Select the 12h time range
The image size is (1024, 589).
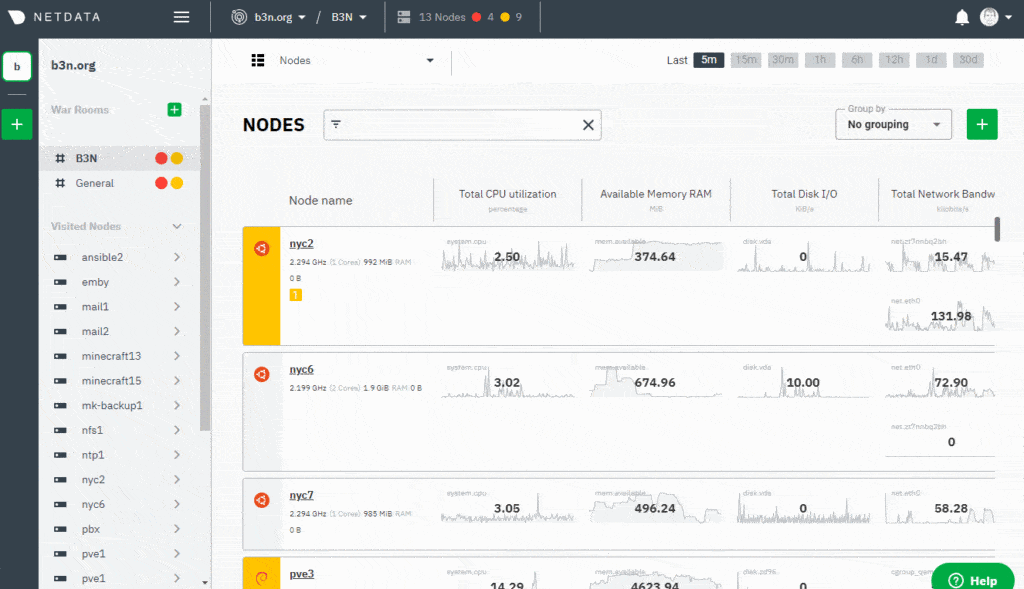tap(894, 60)
